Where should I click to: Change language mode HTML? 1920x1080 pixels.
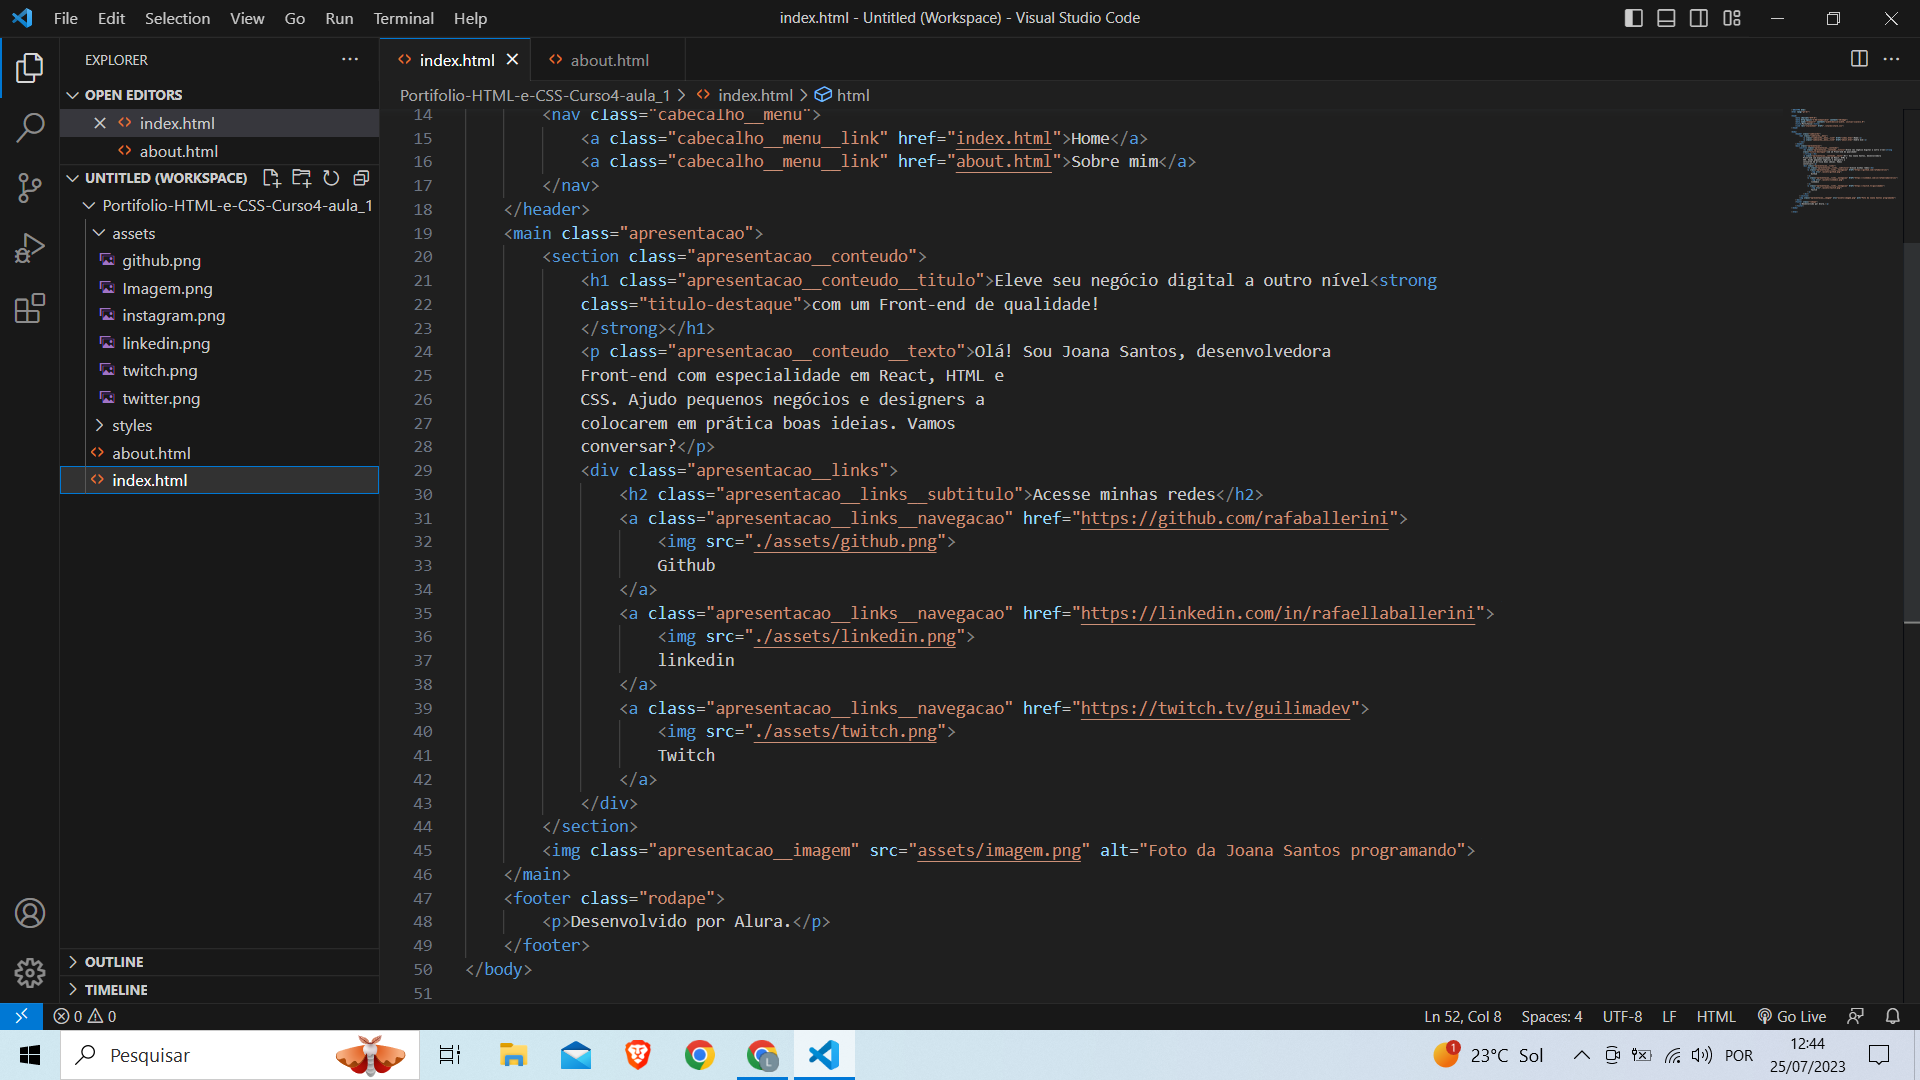point(1716,1016)
